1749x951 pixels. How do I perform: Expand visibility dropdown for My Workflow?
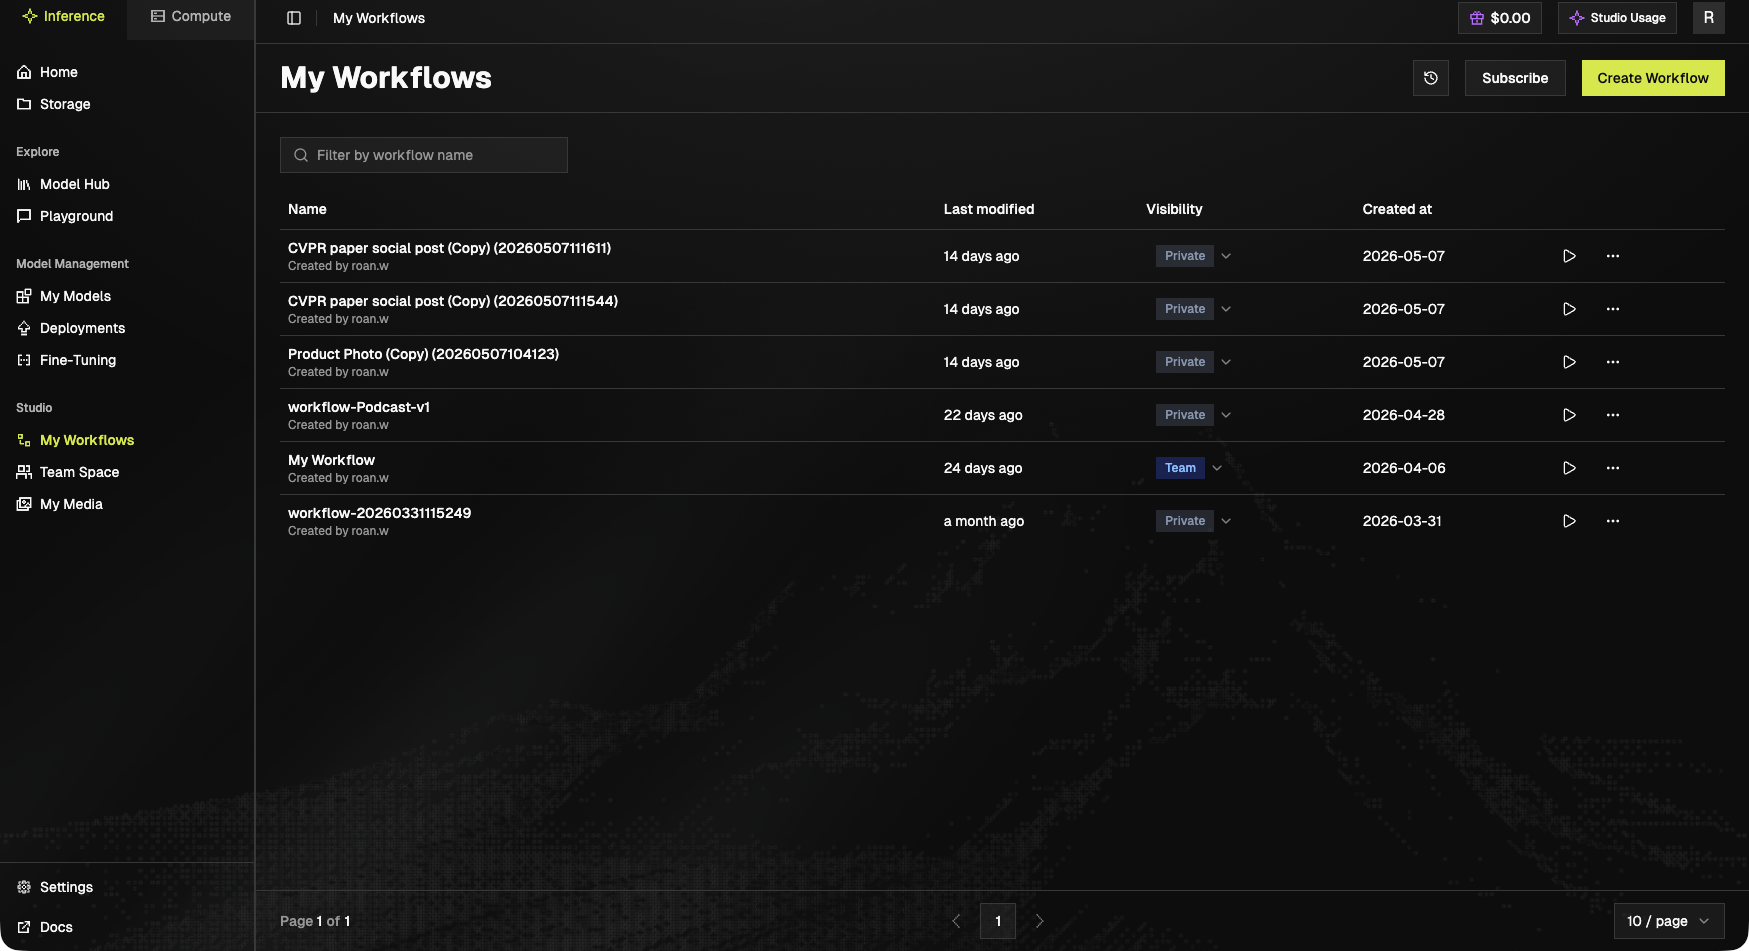[x=1217, y=468]
